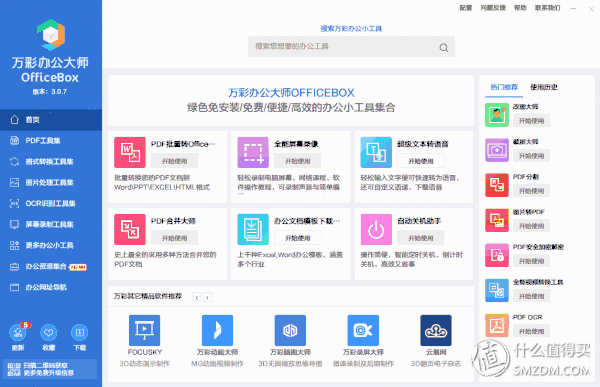Click 开始使用 next to 图片转PDF
This screenshot has width=600, height=387.
tap(531, 226)
